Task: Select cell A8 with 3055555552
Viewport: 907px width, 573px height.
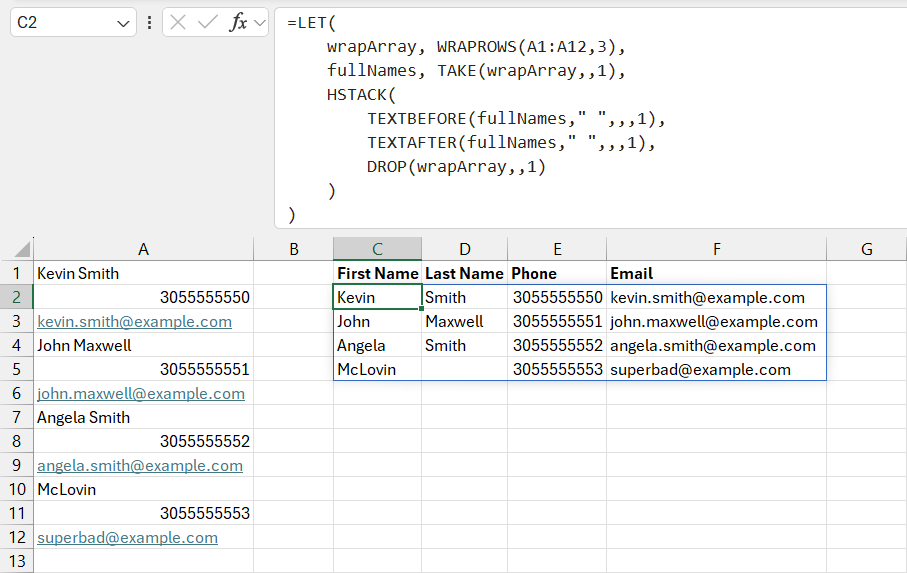Action: [143, 441]
